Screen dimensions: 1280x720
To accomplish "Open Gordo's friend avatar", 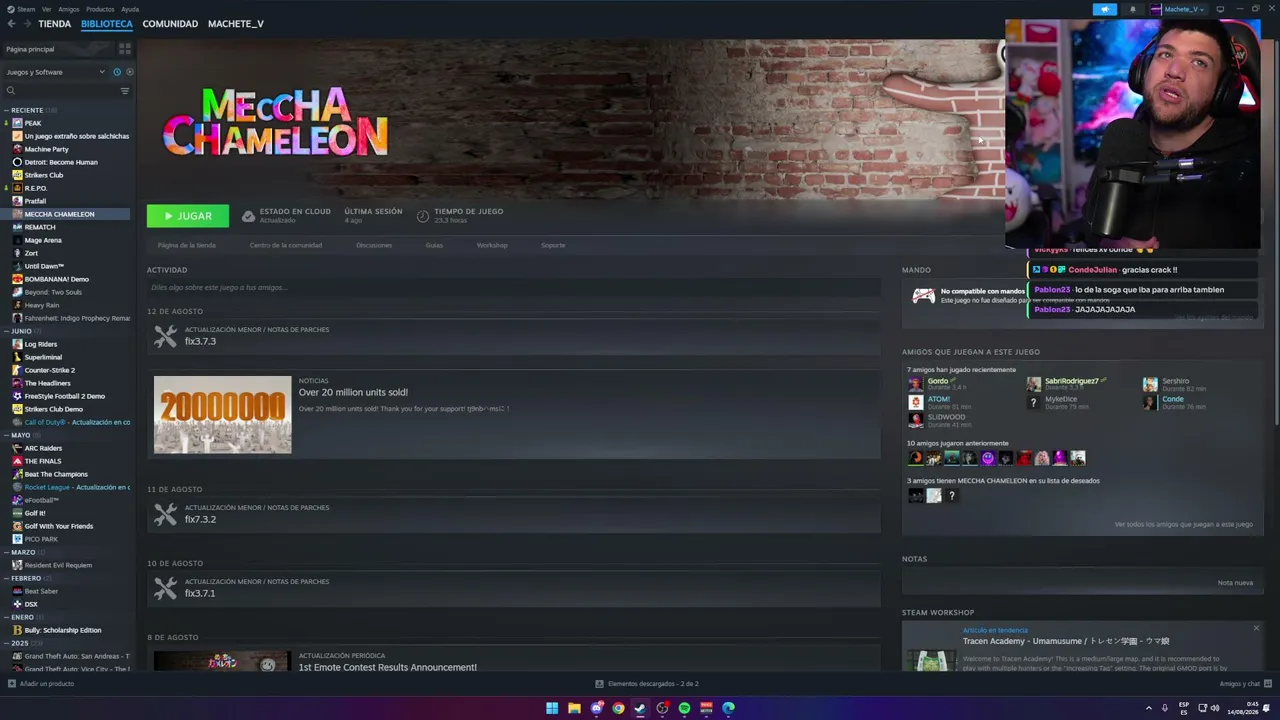I will tap(915, 384).
